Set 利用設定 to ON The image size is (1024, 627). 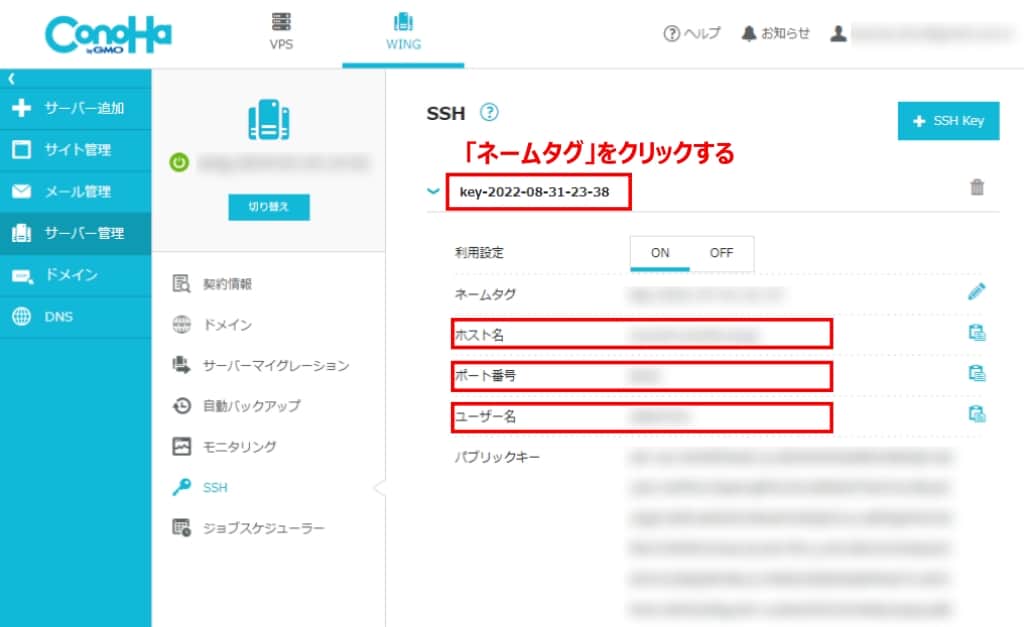tap(660, 253)
